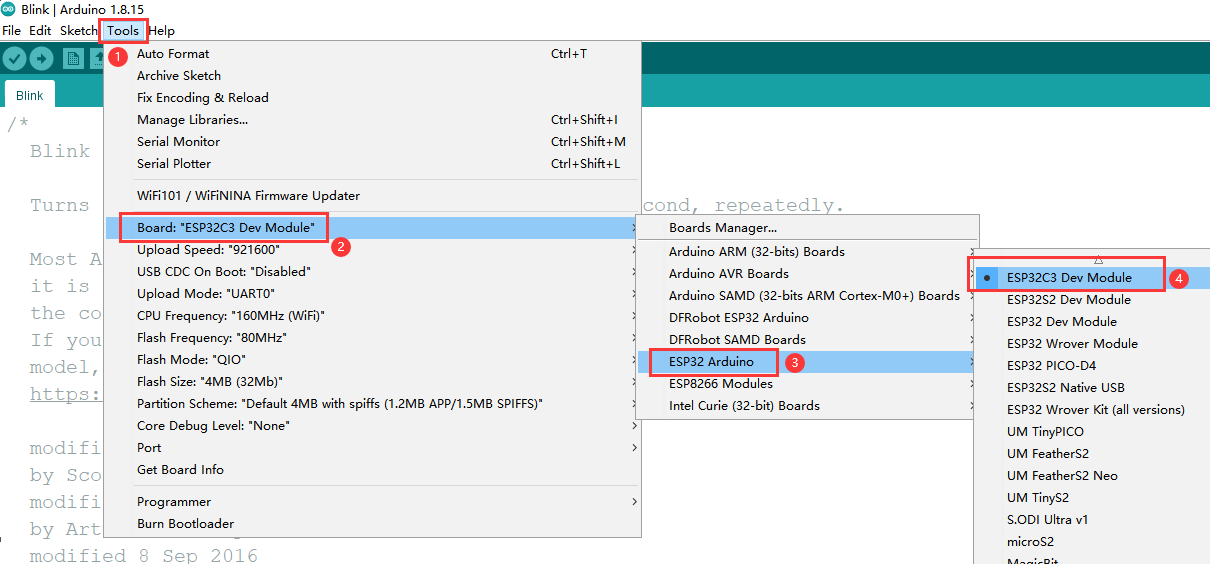Select Fix Encoding & Reload
This screenshot has width=1210, height=564.
pos(371,98)
